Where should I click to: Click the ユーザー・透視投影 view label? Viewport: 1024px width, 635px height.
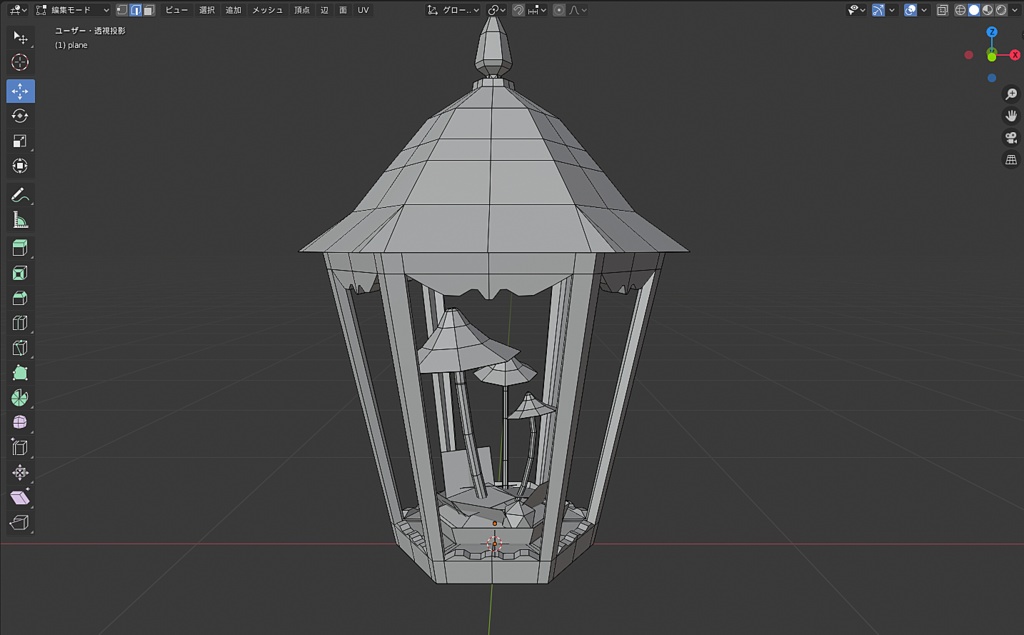(x=90, y=31)
